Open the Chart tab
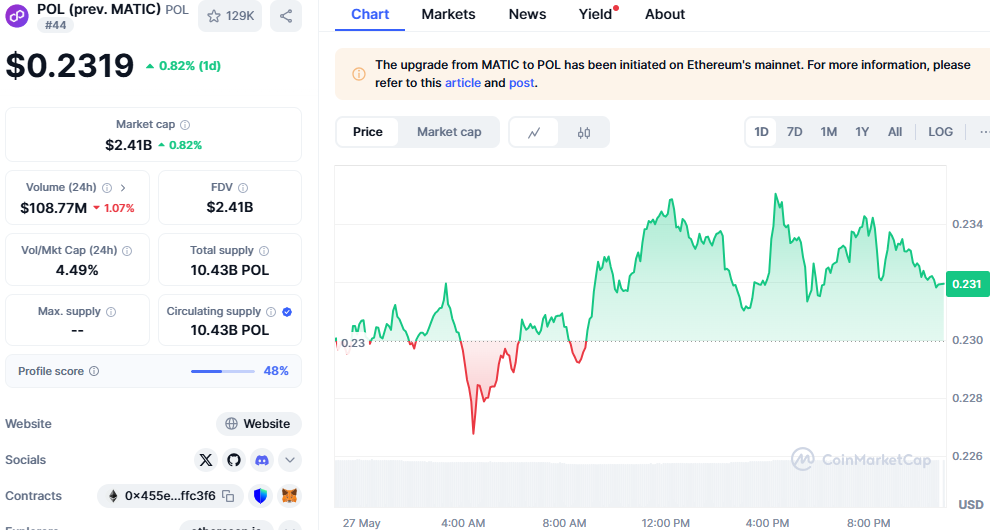Screen dimensions: 990x530 coord(370,15)
